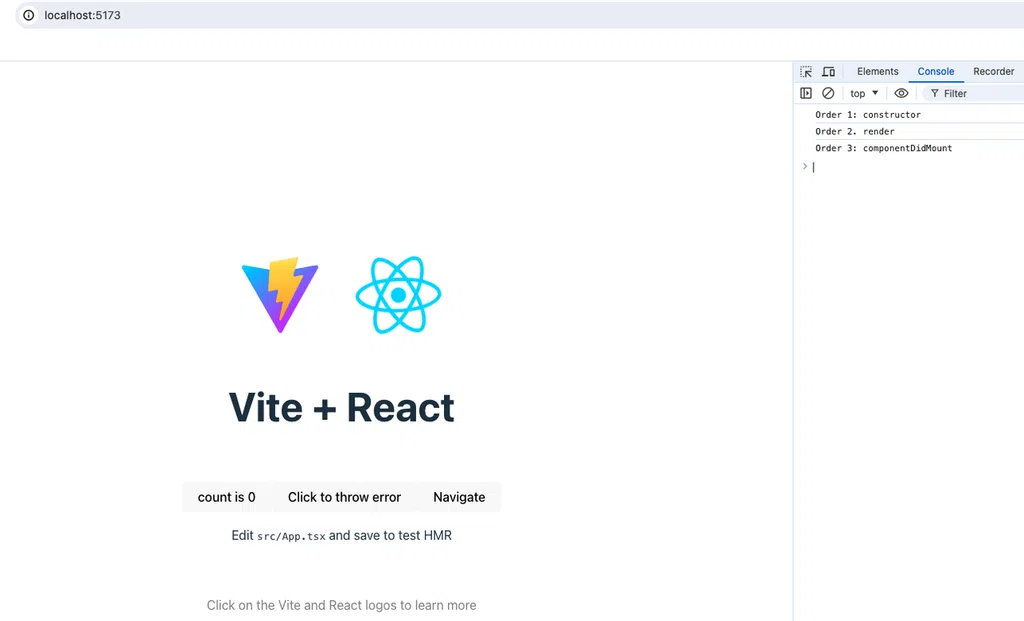Select the localhost:5173 address bar URL
Image resolution: width=1024 pixels, height=621 pixels.
[x=82, y=15]
